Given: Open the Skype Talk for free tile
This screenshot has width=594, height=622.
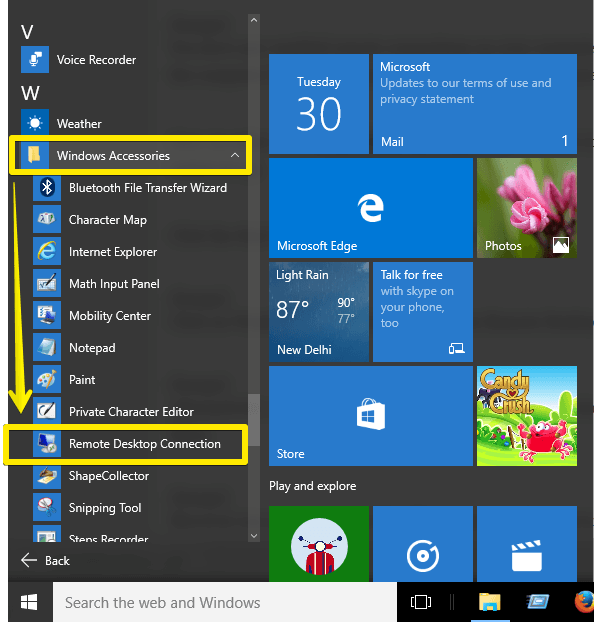Looking at the screenshot, I should pyautogui.click(x=423, y=312).
